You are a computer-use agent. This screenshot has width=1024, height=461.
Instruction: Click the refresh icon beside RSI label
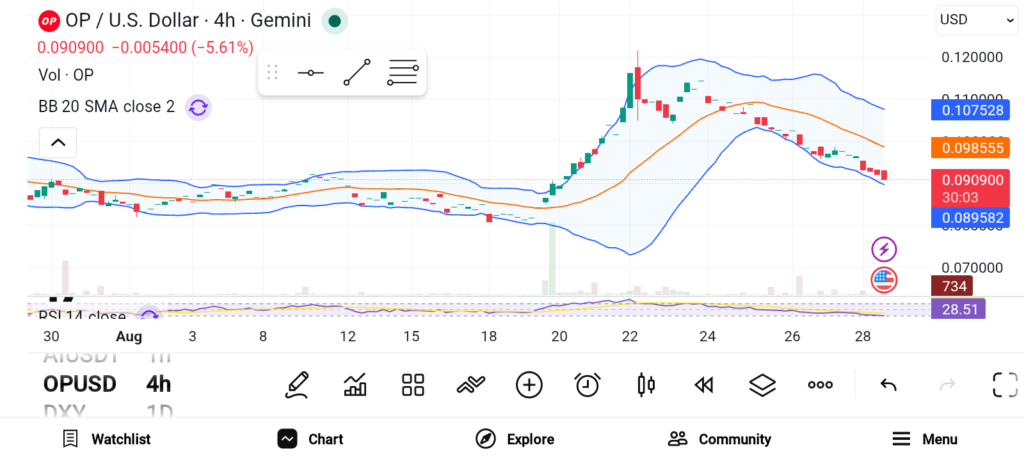coord(150,314)
